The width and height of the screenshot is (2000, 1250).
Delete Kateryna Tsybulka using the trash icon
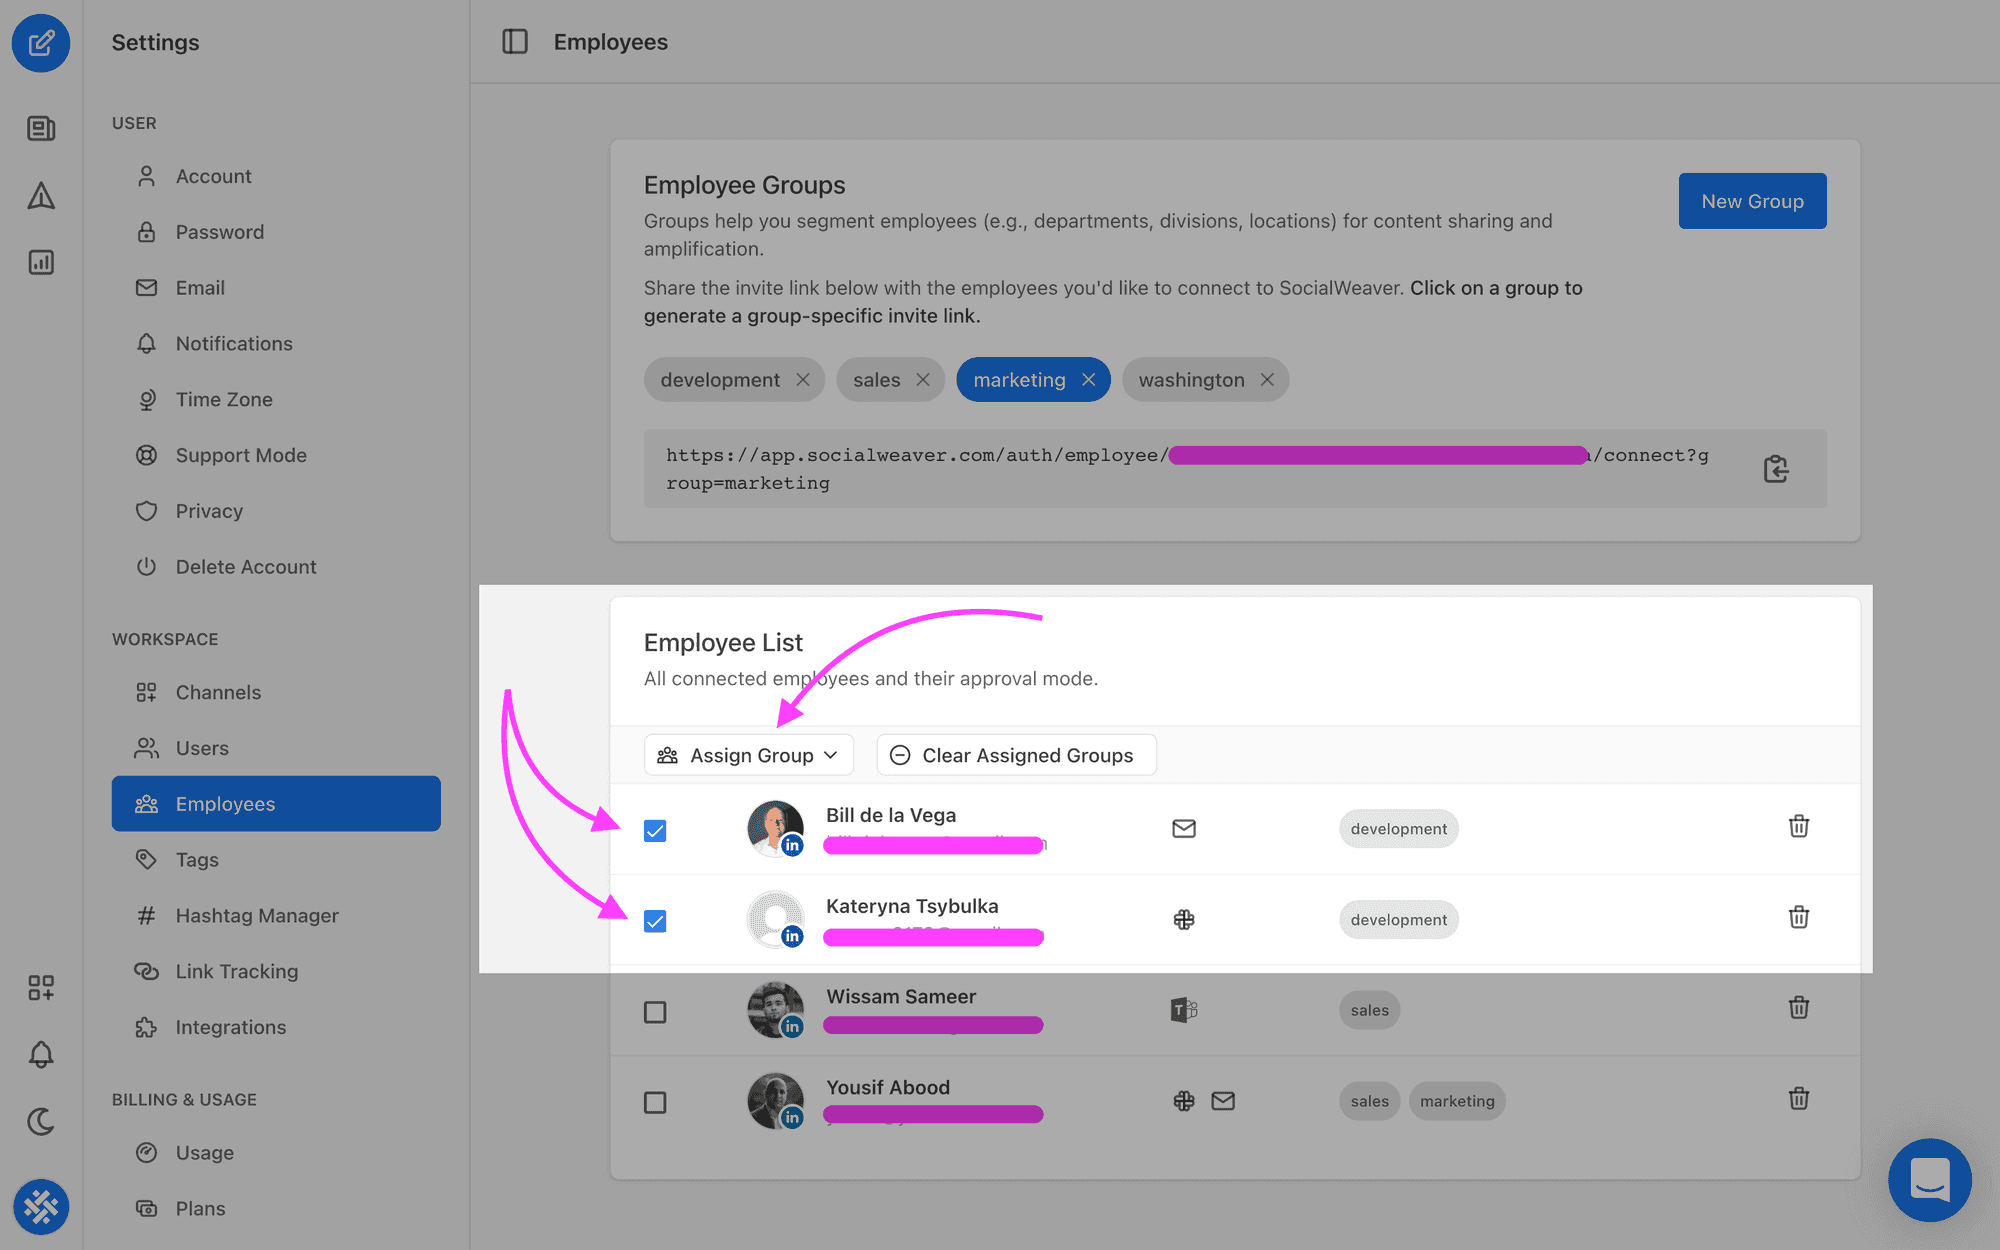click(x=1799, y=917)
